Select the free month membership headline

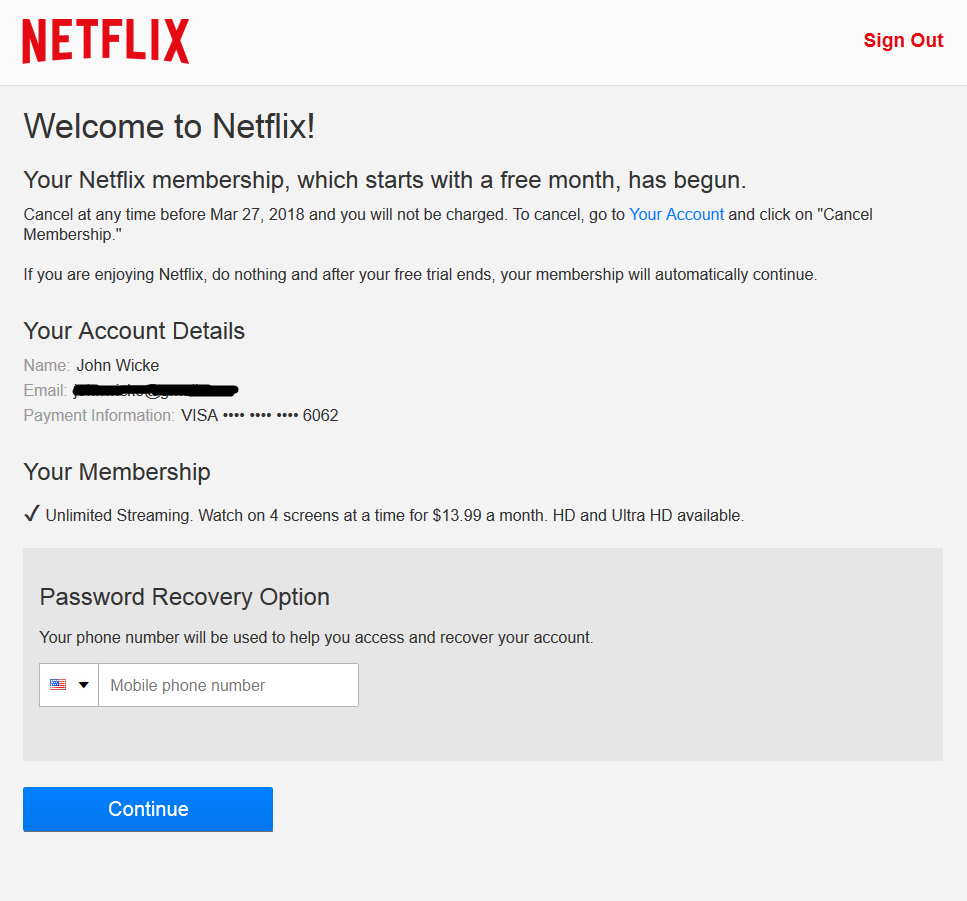[x=385, y=181]
